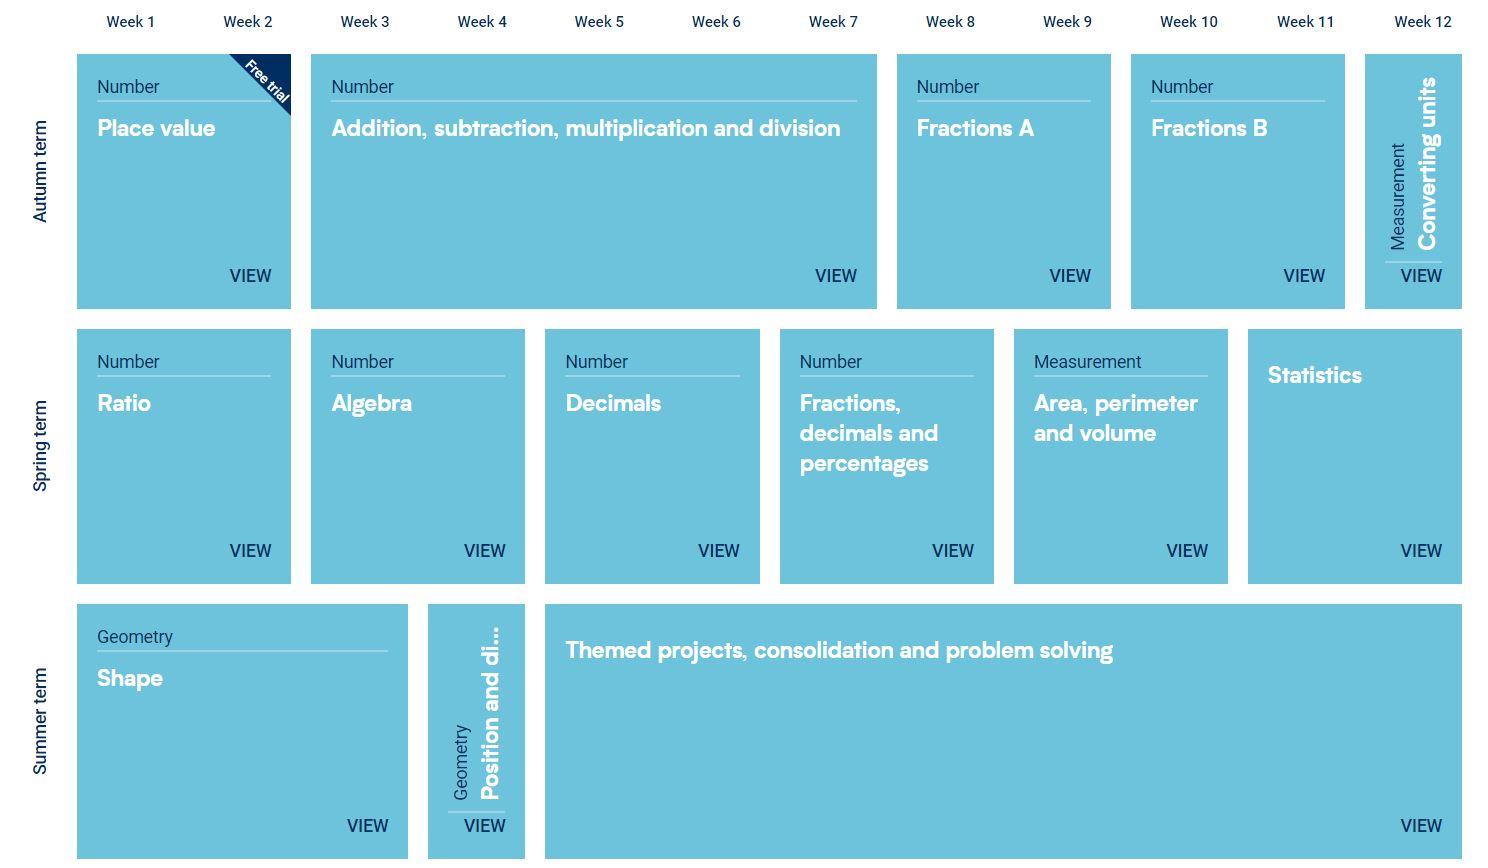Open Fractions, decimals and percentages title
Image resolution: width=1488 pixels, height=868 pixels.
[868, 433]
